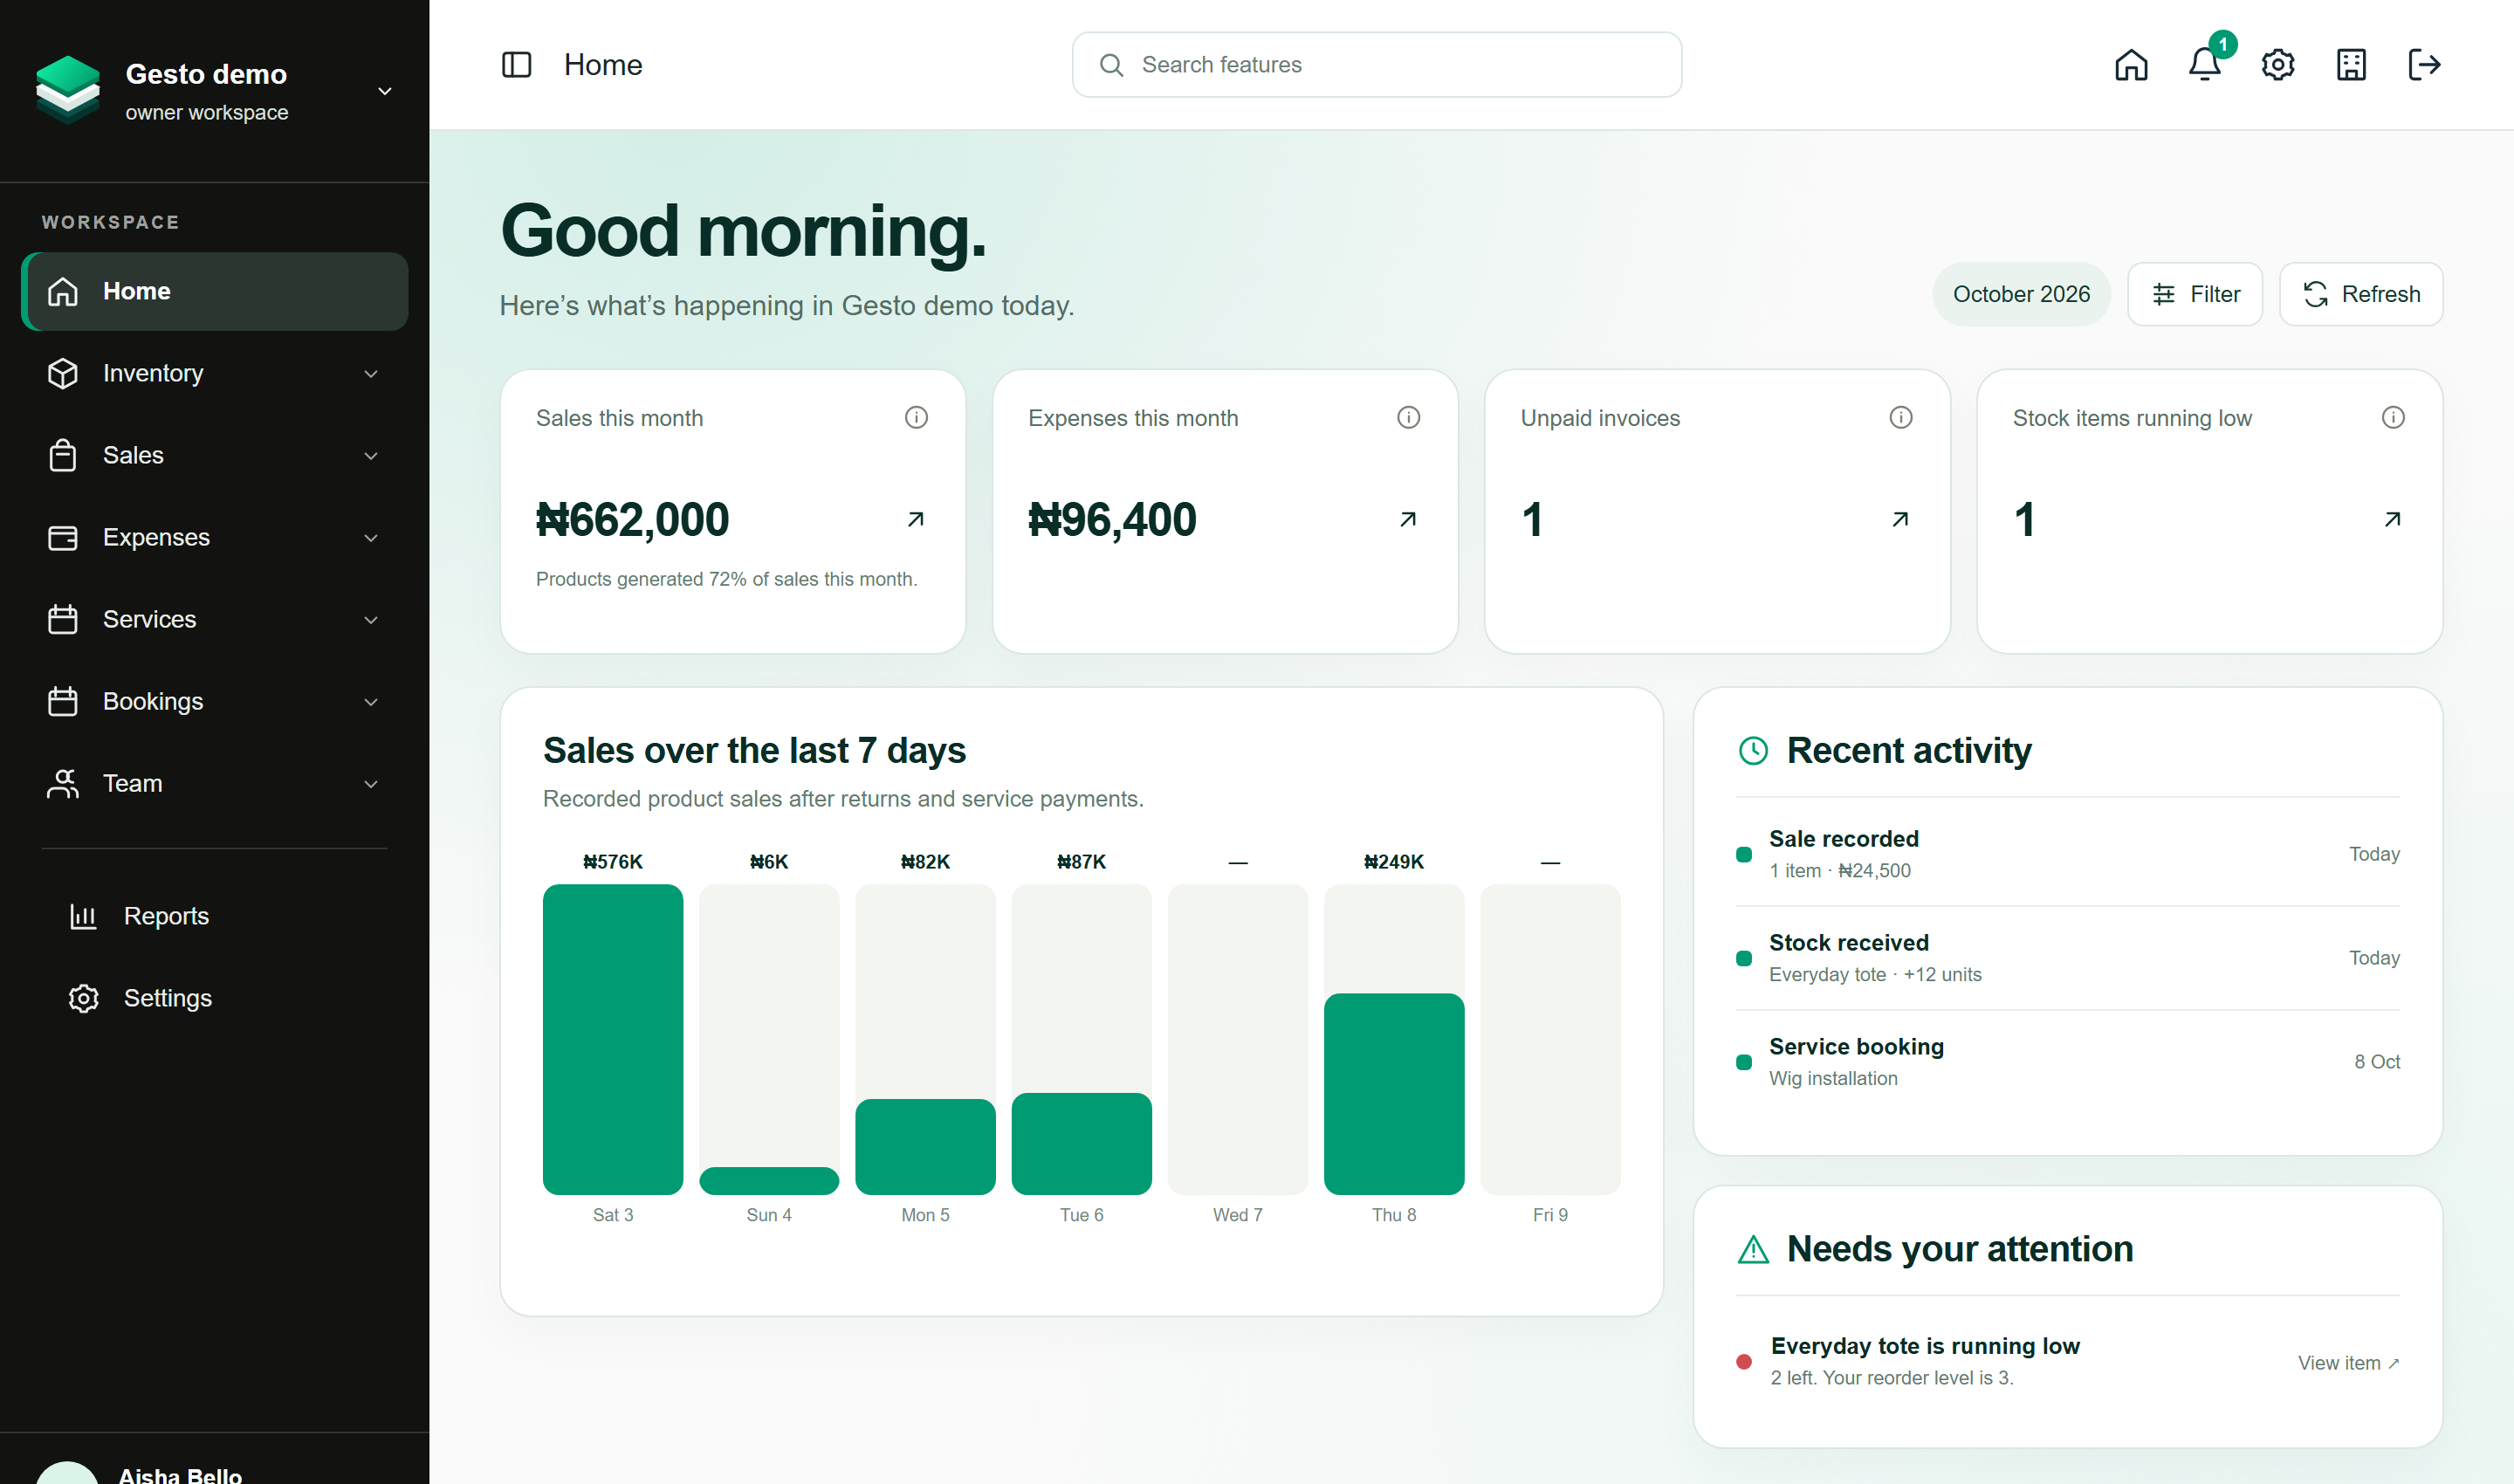
Task: Expand the Services submenu chevron
Action: (x=371, y=620)
